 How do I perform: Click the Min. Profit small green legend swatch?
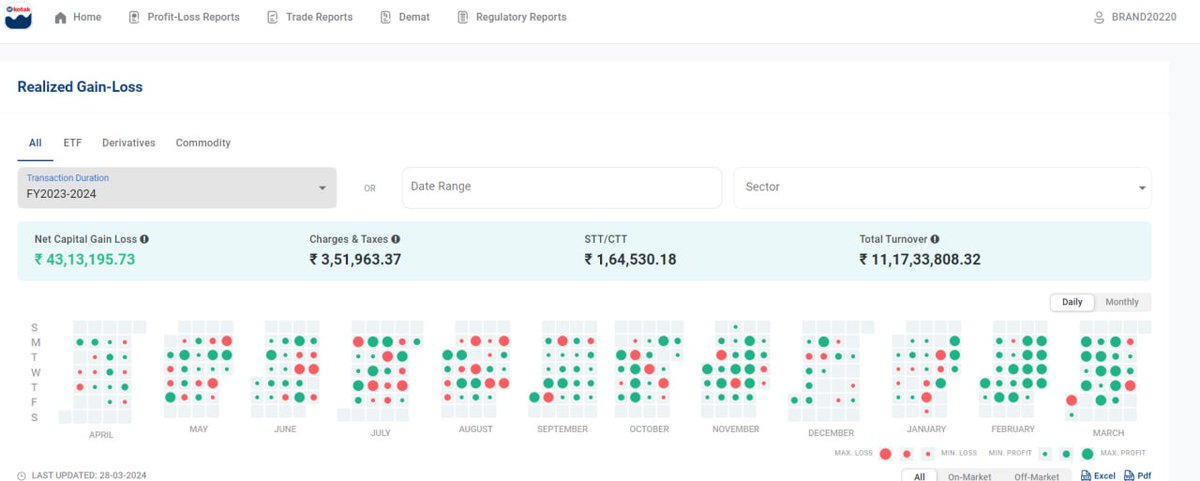pyautogui.click(x=1045, y=453)
